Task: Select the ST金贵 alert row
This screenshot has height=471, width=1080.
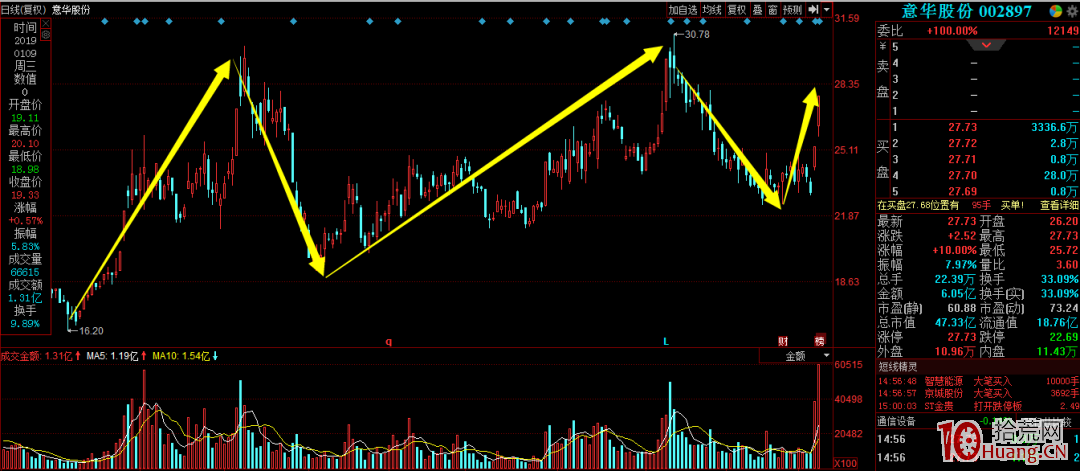Action: pos(978,406)
